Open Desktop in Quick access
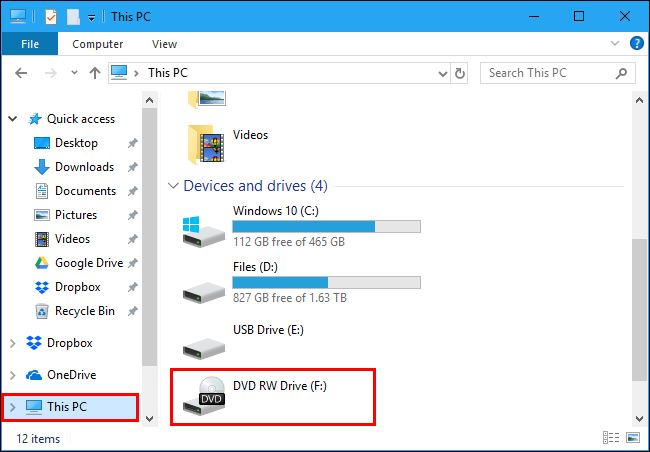The image size is (650, 452). (x=65, y=143)
